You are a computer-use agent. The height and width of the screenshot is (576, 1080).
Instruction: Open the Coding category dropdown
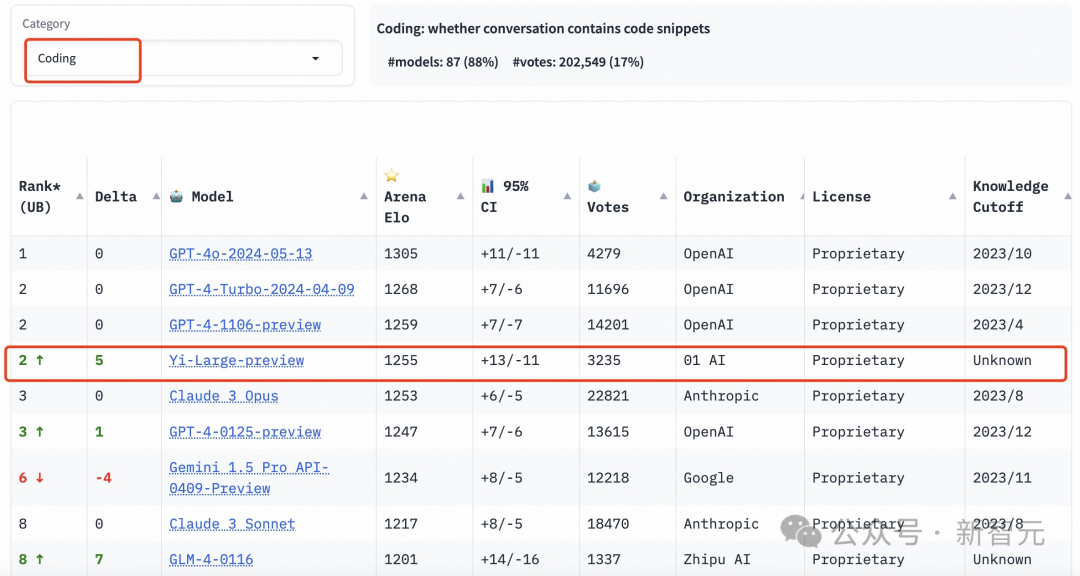[183, 59]
